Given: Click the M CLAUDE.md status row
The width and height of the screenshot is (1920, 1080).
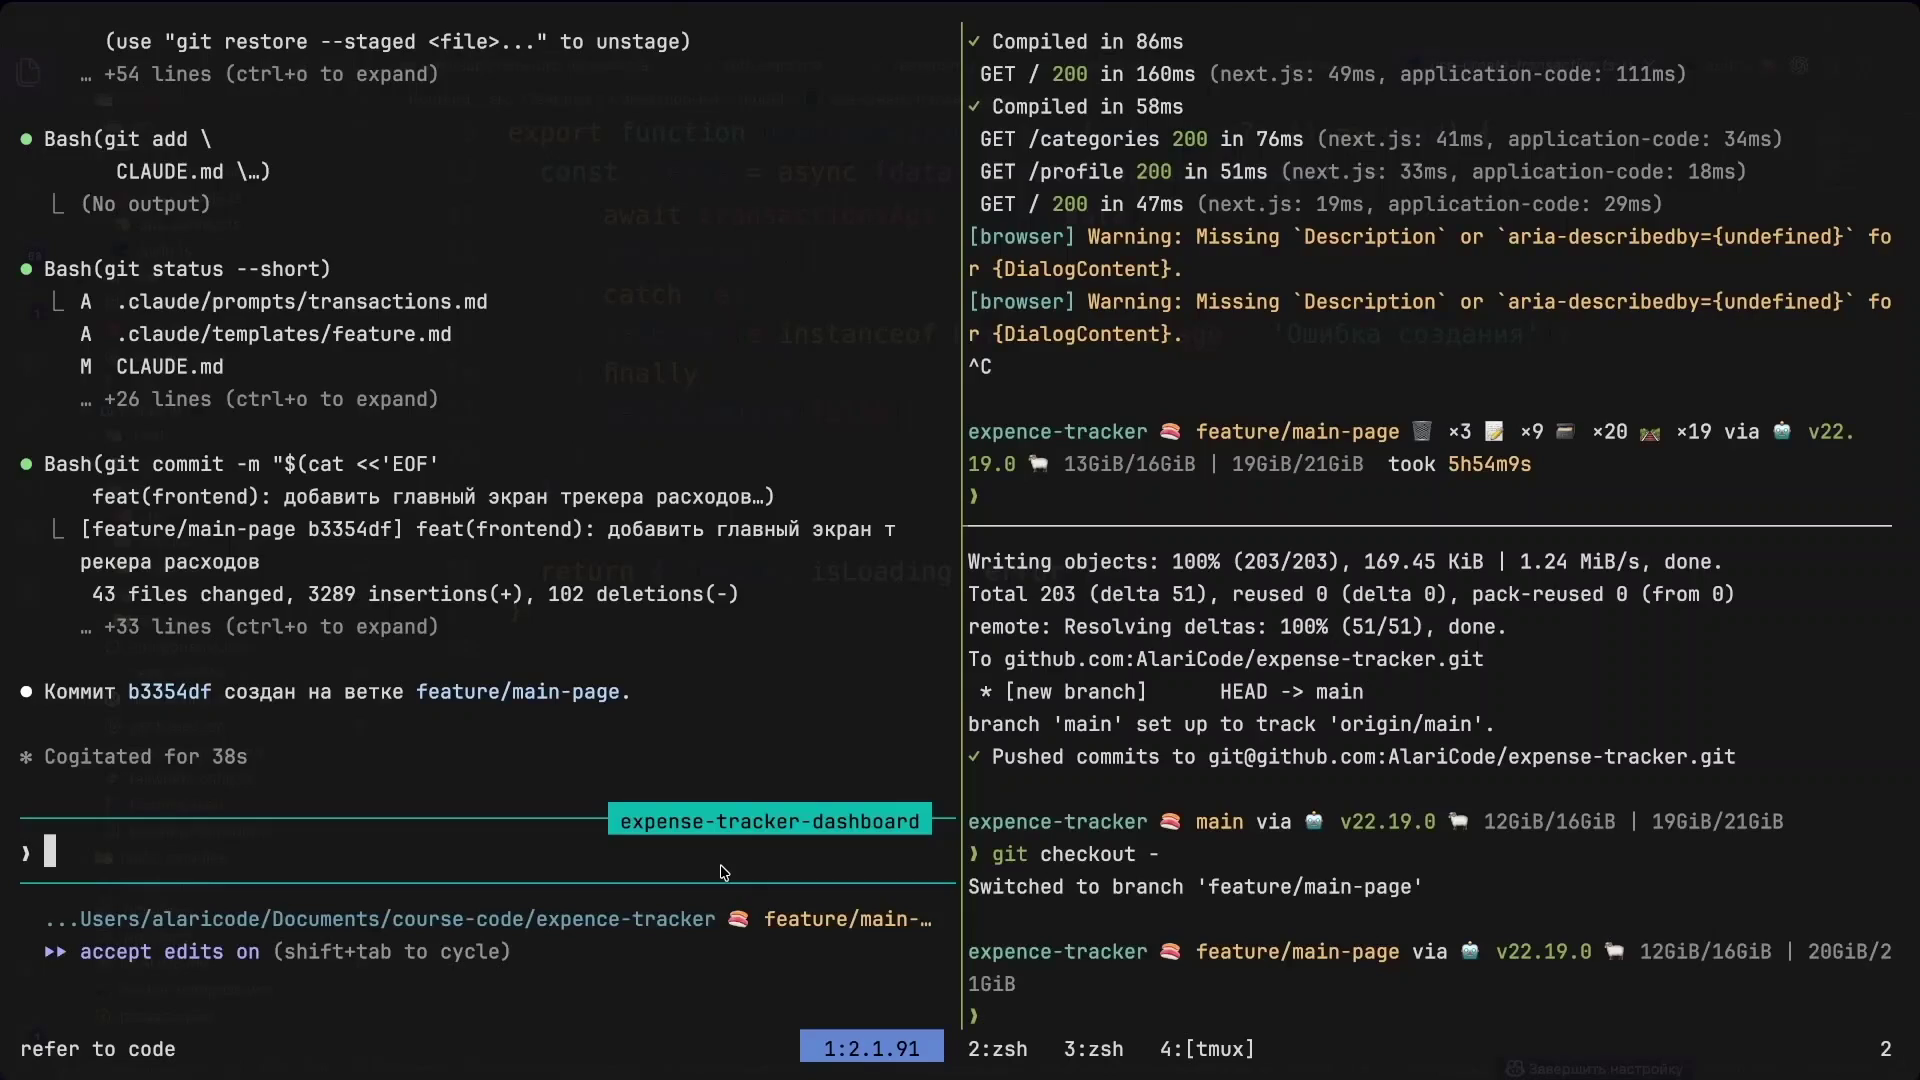Looking at the screenshot, I should click(152, 366).
